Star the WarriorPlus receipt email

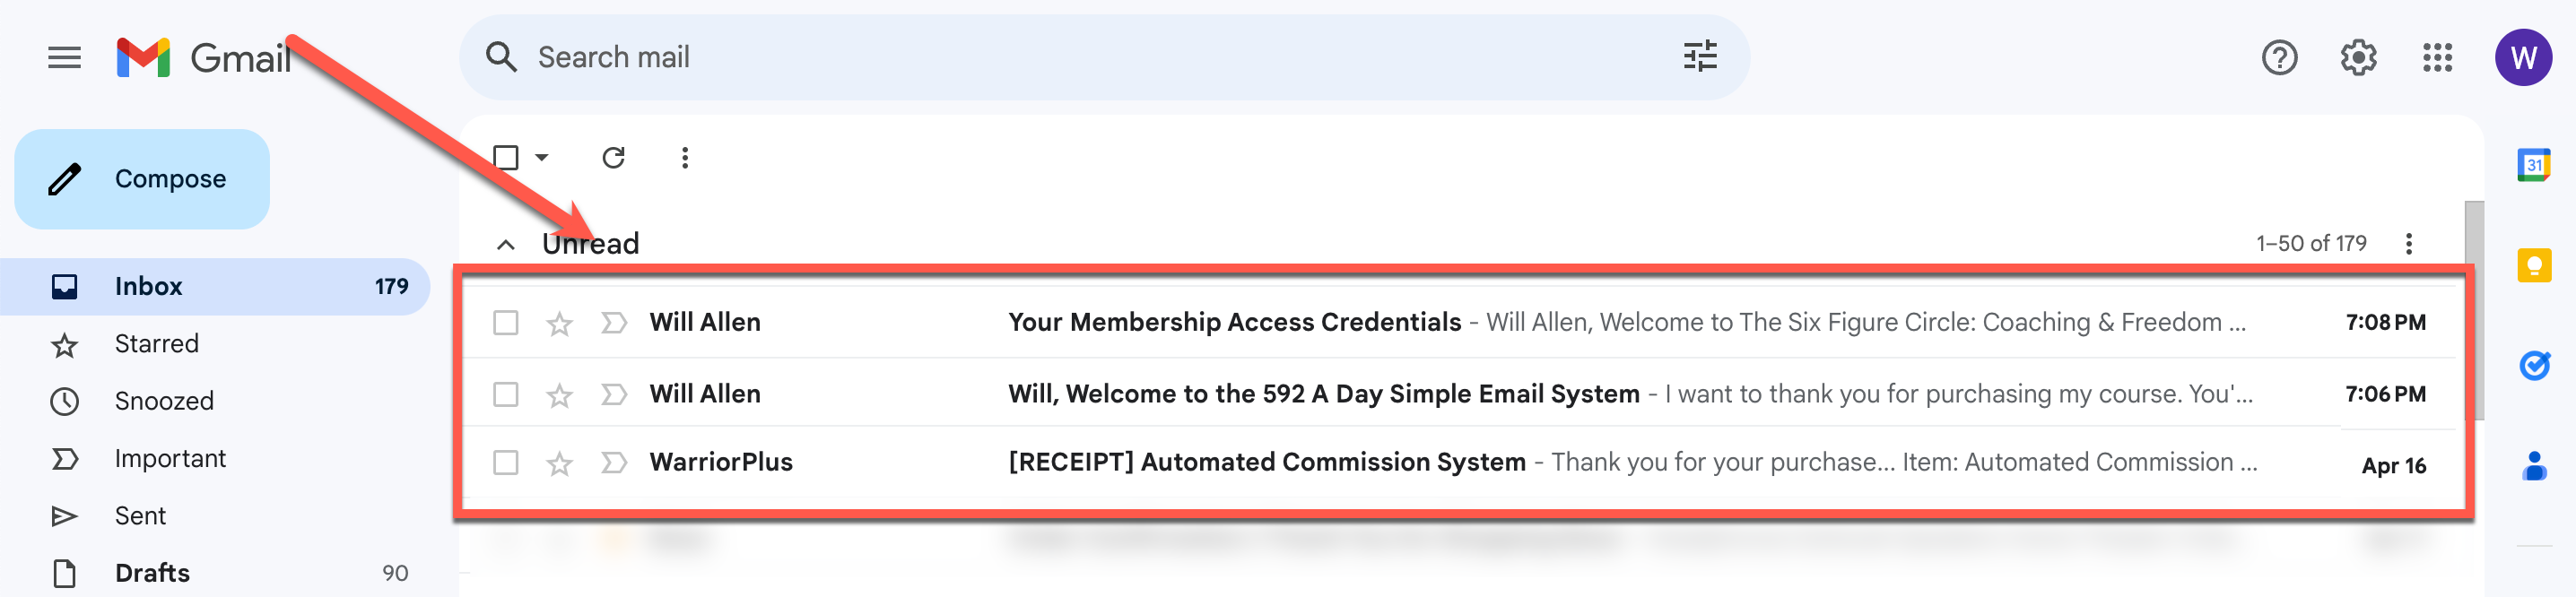(559, 464)
